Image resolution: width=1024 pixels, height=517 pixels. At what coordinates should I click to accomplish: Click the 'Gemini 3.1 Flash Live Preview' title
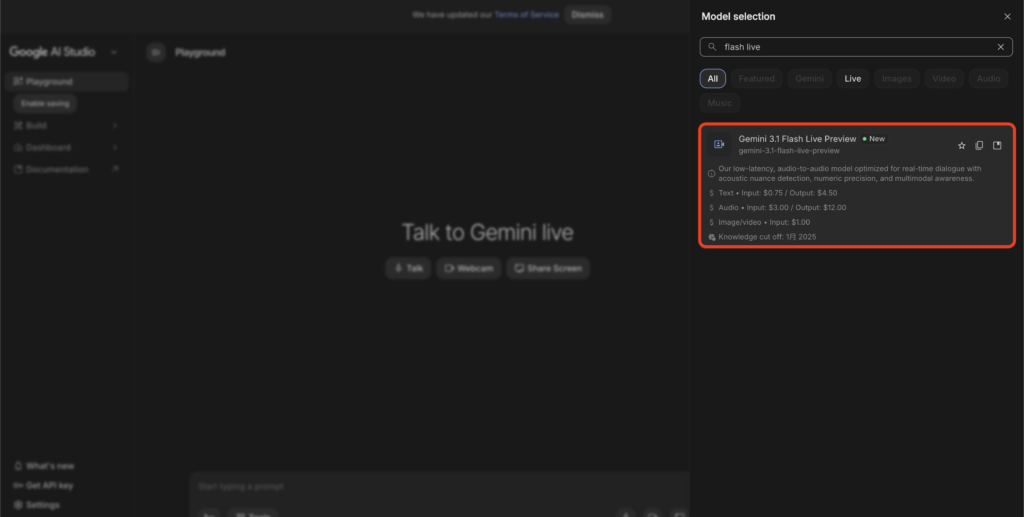797,139
